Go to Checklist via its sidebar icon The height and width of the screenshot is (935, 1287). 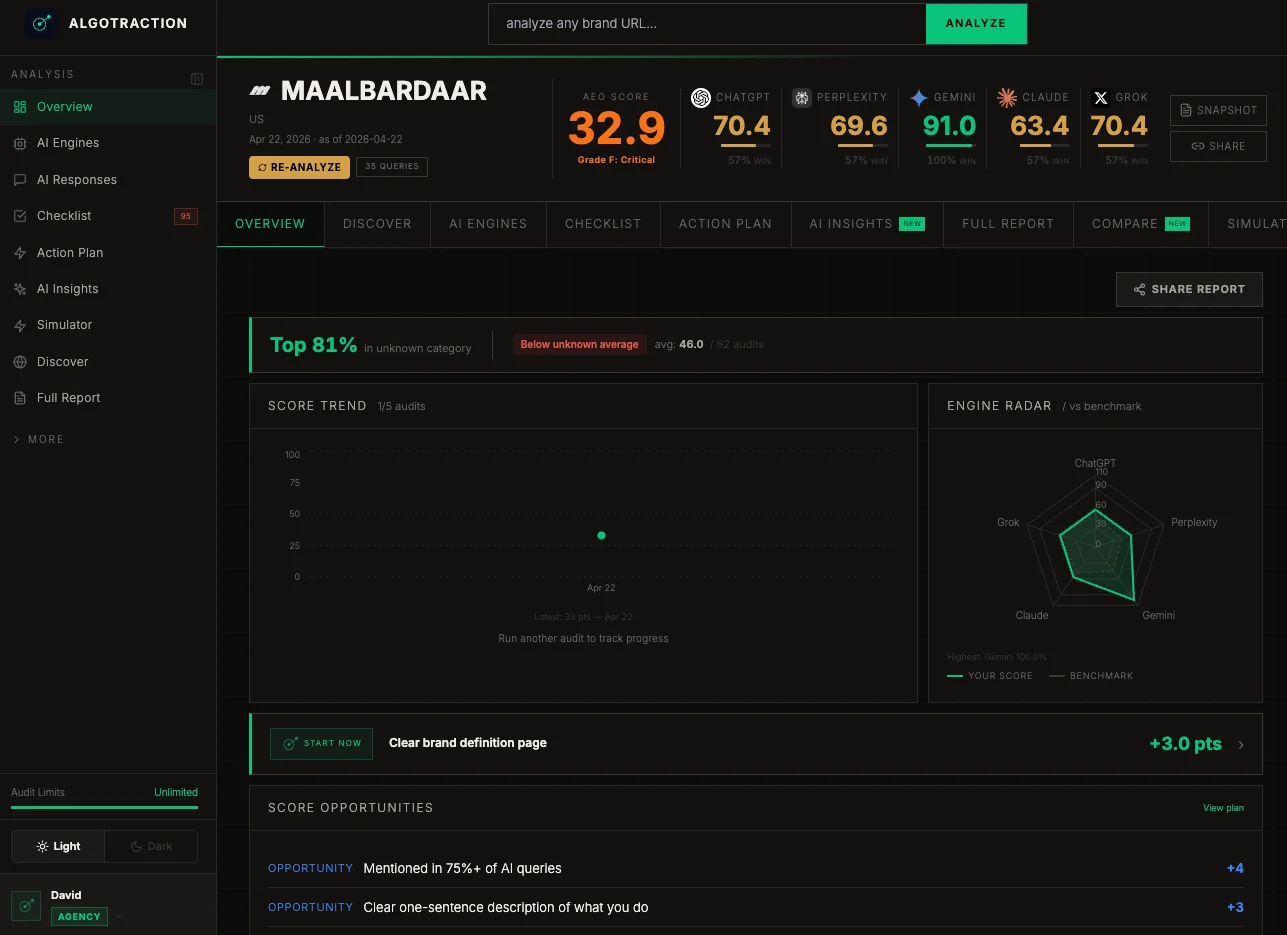[x=20, y=216]
